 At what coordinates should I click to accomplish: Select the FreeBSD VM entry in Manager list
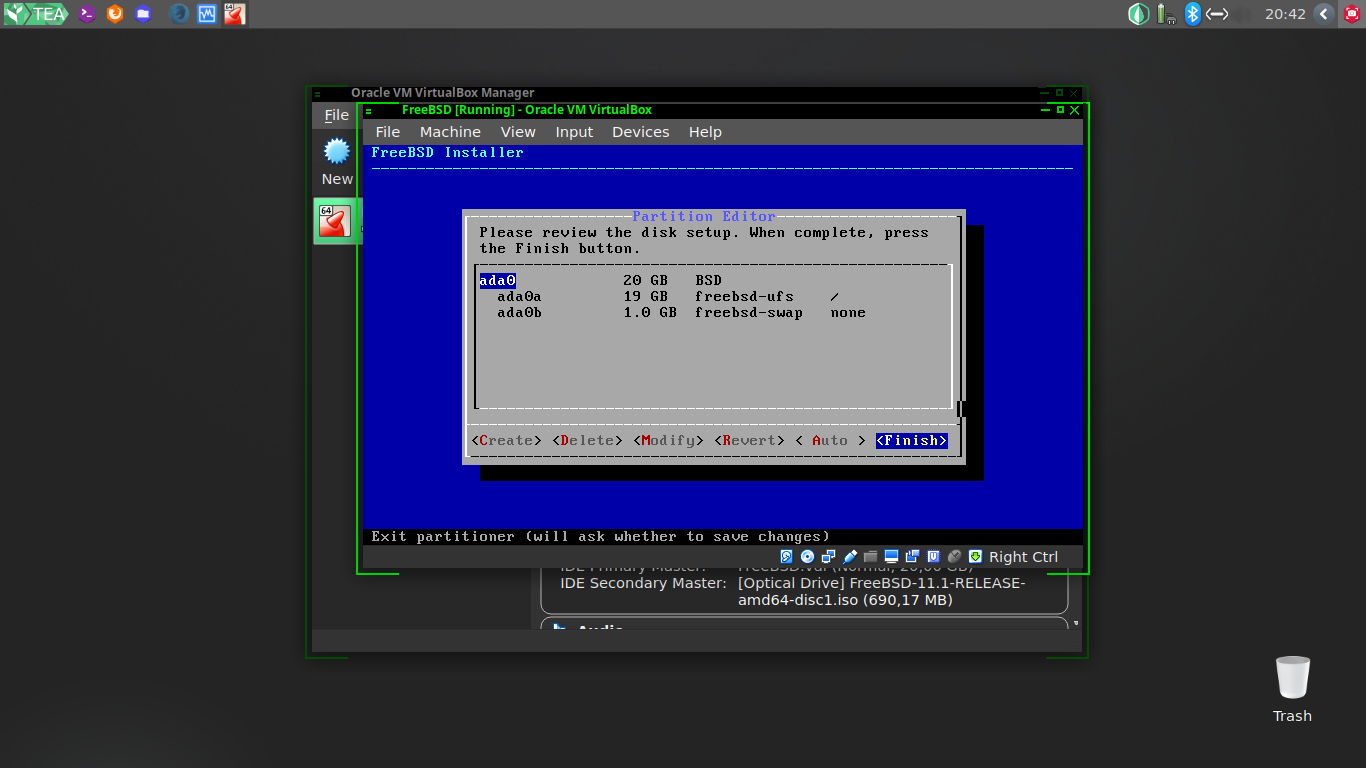coord(337,220)
